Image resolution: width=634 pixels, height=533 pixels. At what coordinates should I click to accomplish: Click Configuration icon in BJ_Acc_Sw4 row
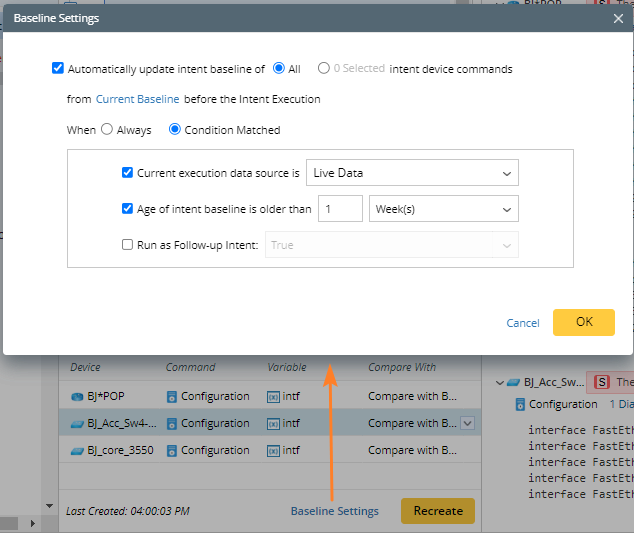[172, 423]
